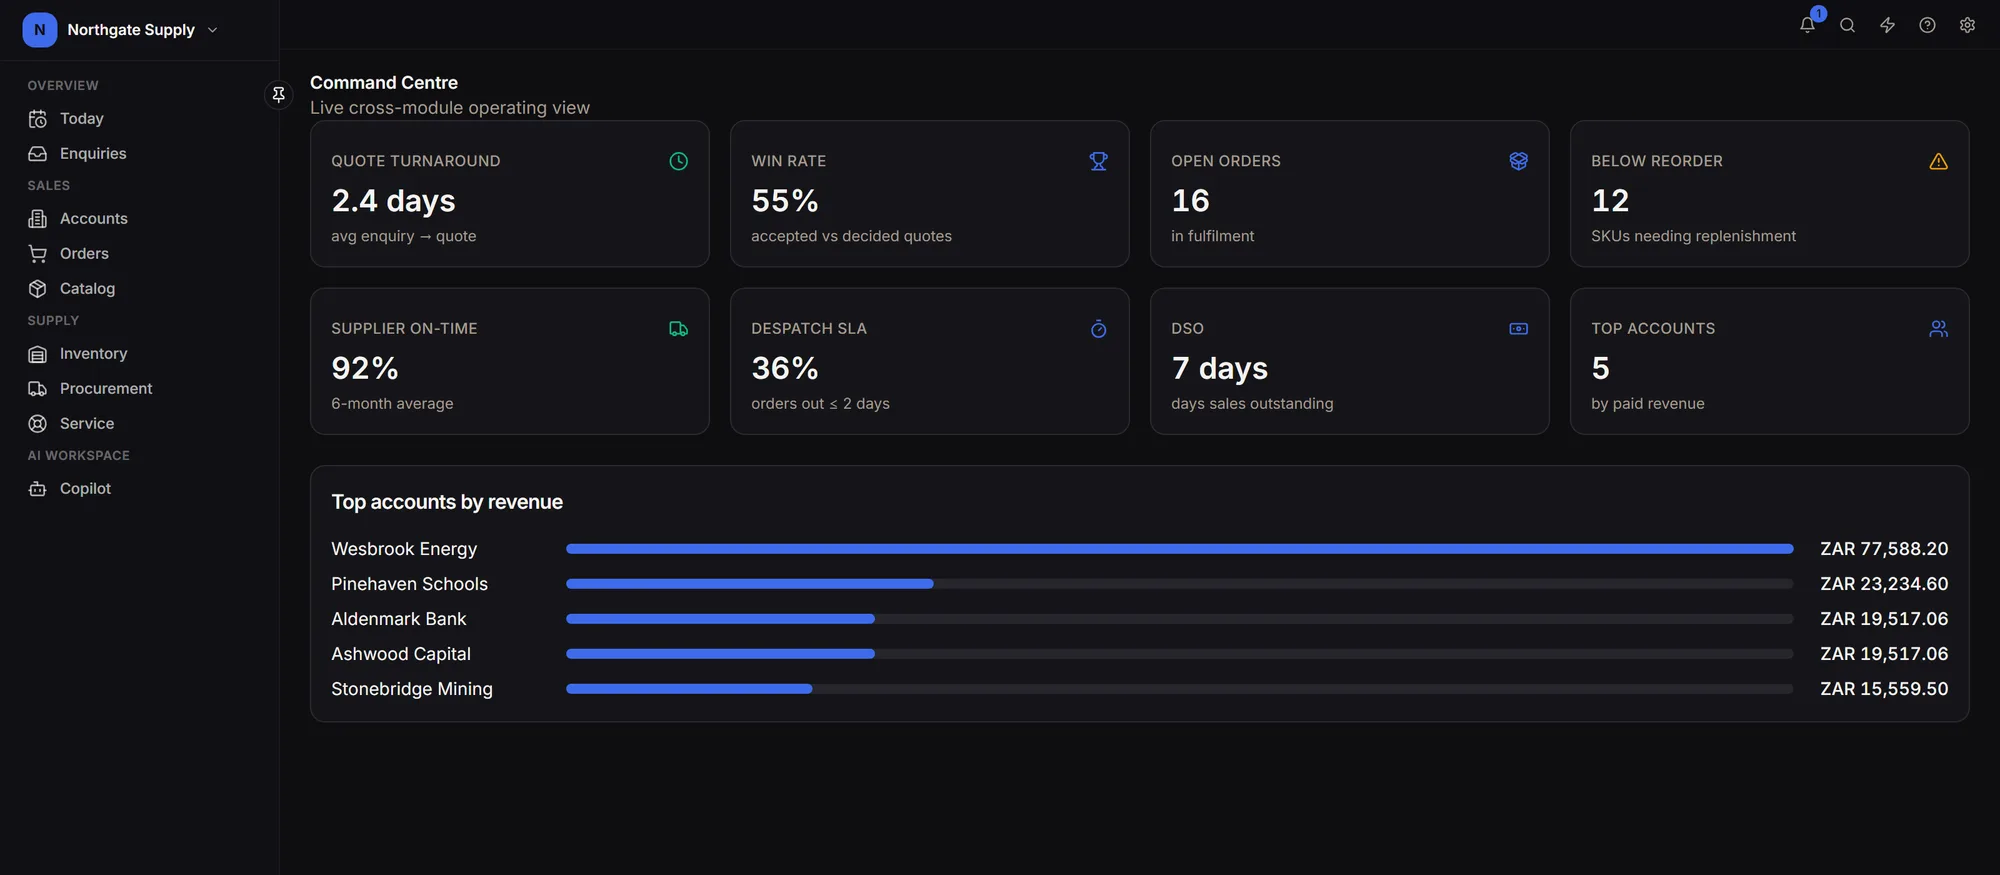Image resolution: width=2000 pixels, height=875 pixels.
Task: Click the Top Accounts users icon
Action: 1938,329
